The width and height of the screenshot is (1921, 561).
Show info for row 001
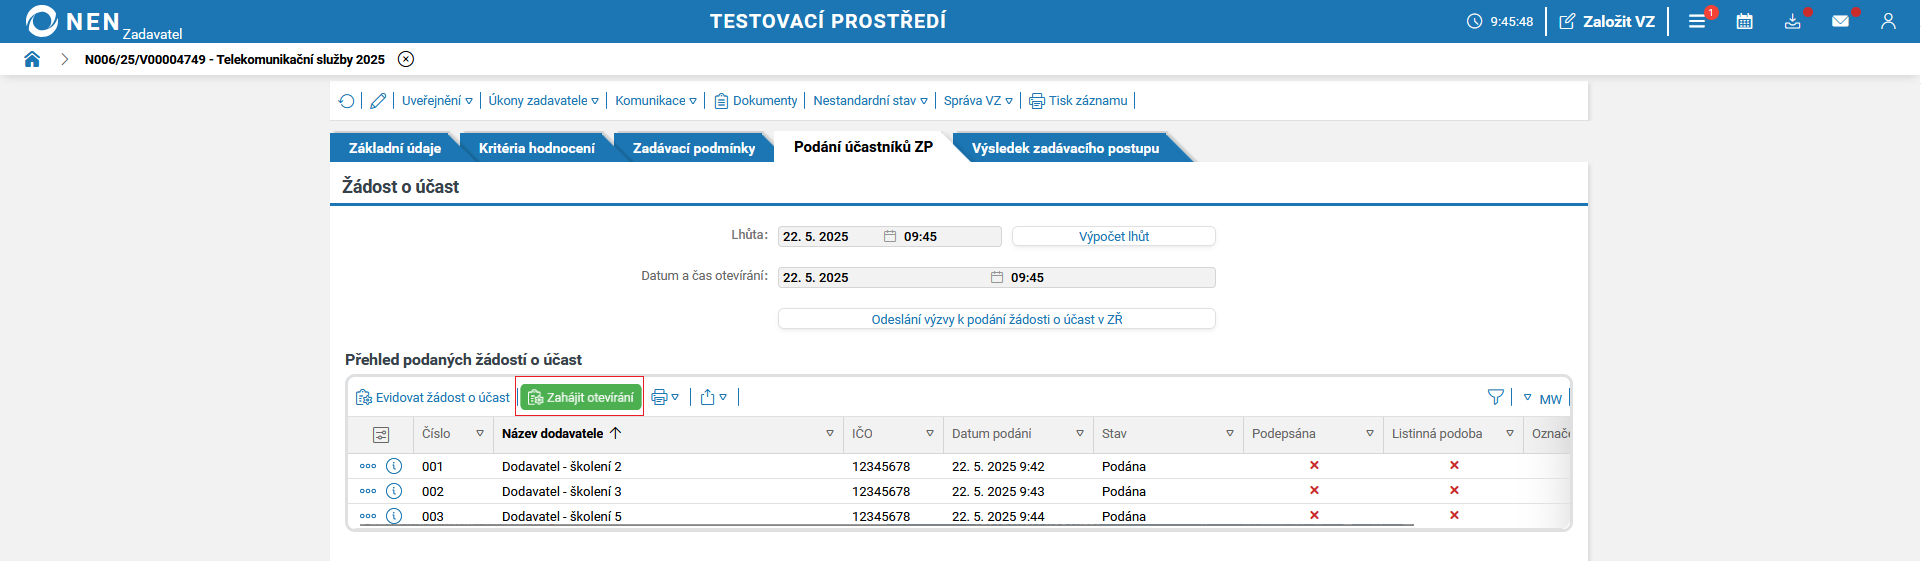(394, 466)
